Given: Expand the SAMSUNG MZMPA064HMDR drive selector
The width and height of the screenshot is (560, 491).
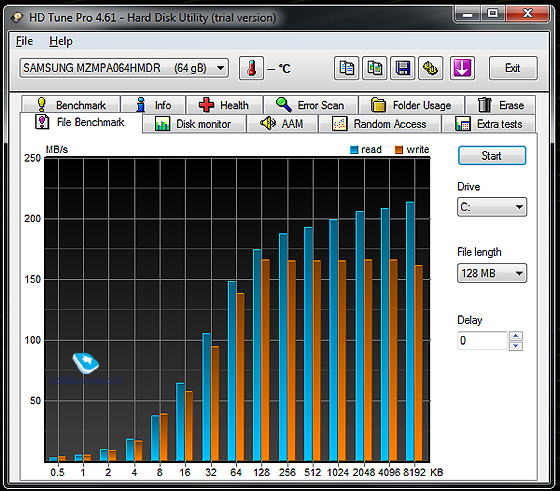Looking at the screenshot, I should [x=124, y=68].
